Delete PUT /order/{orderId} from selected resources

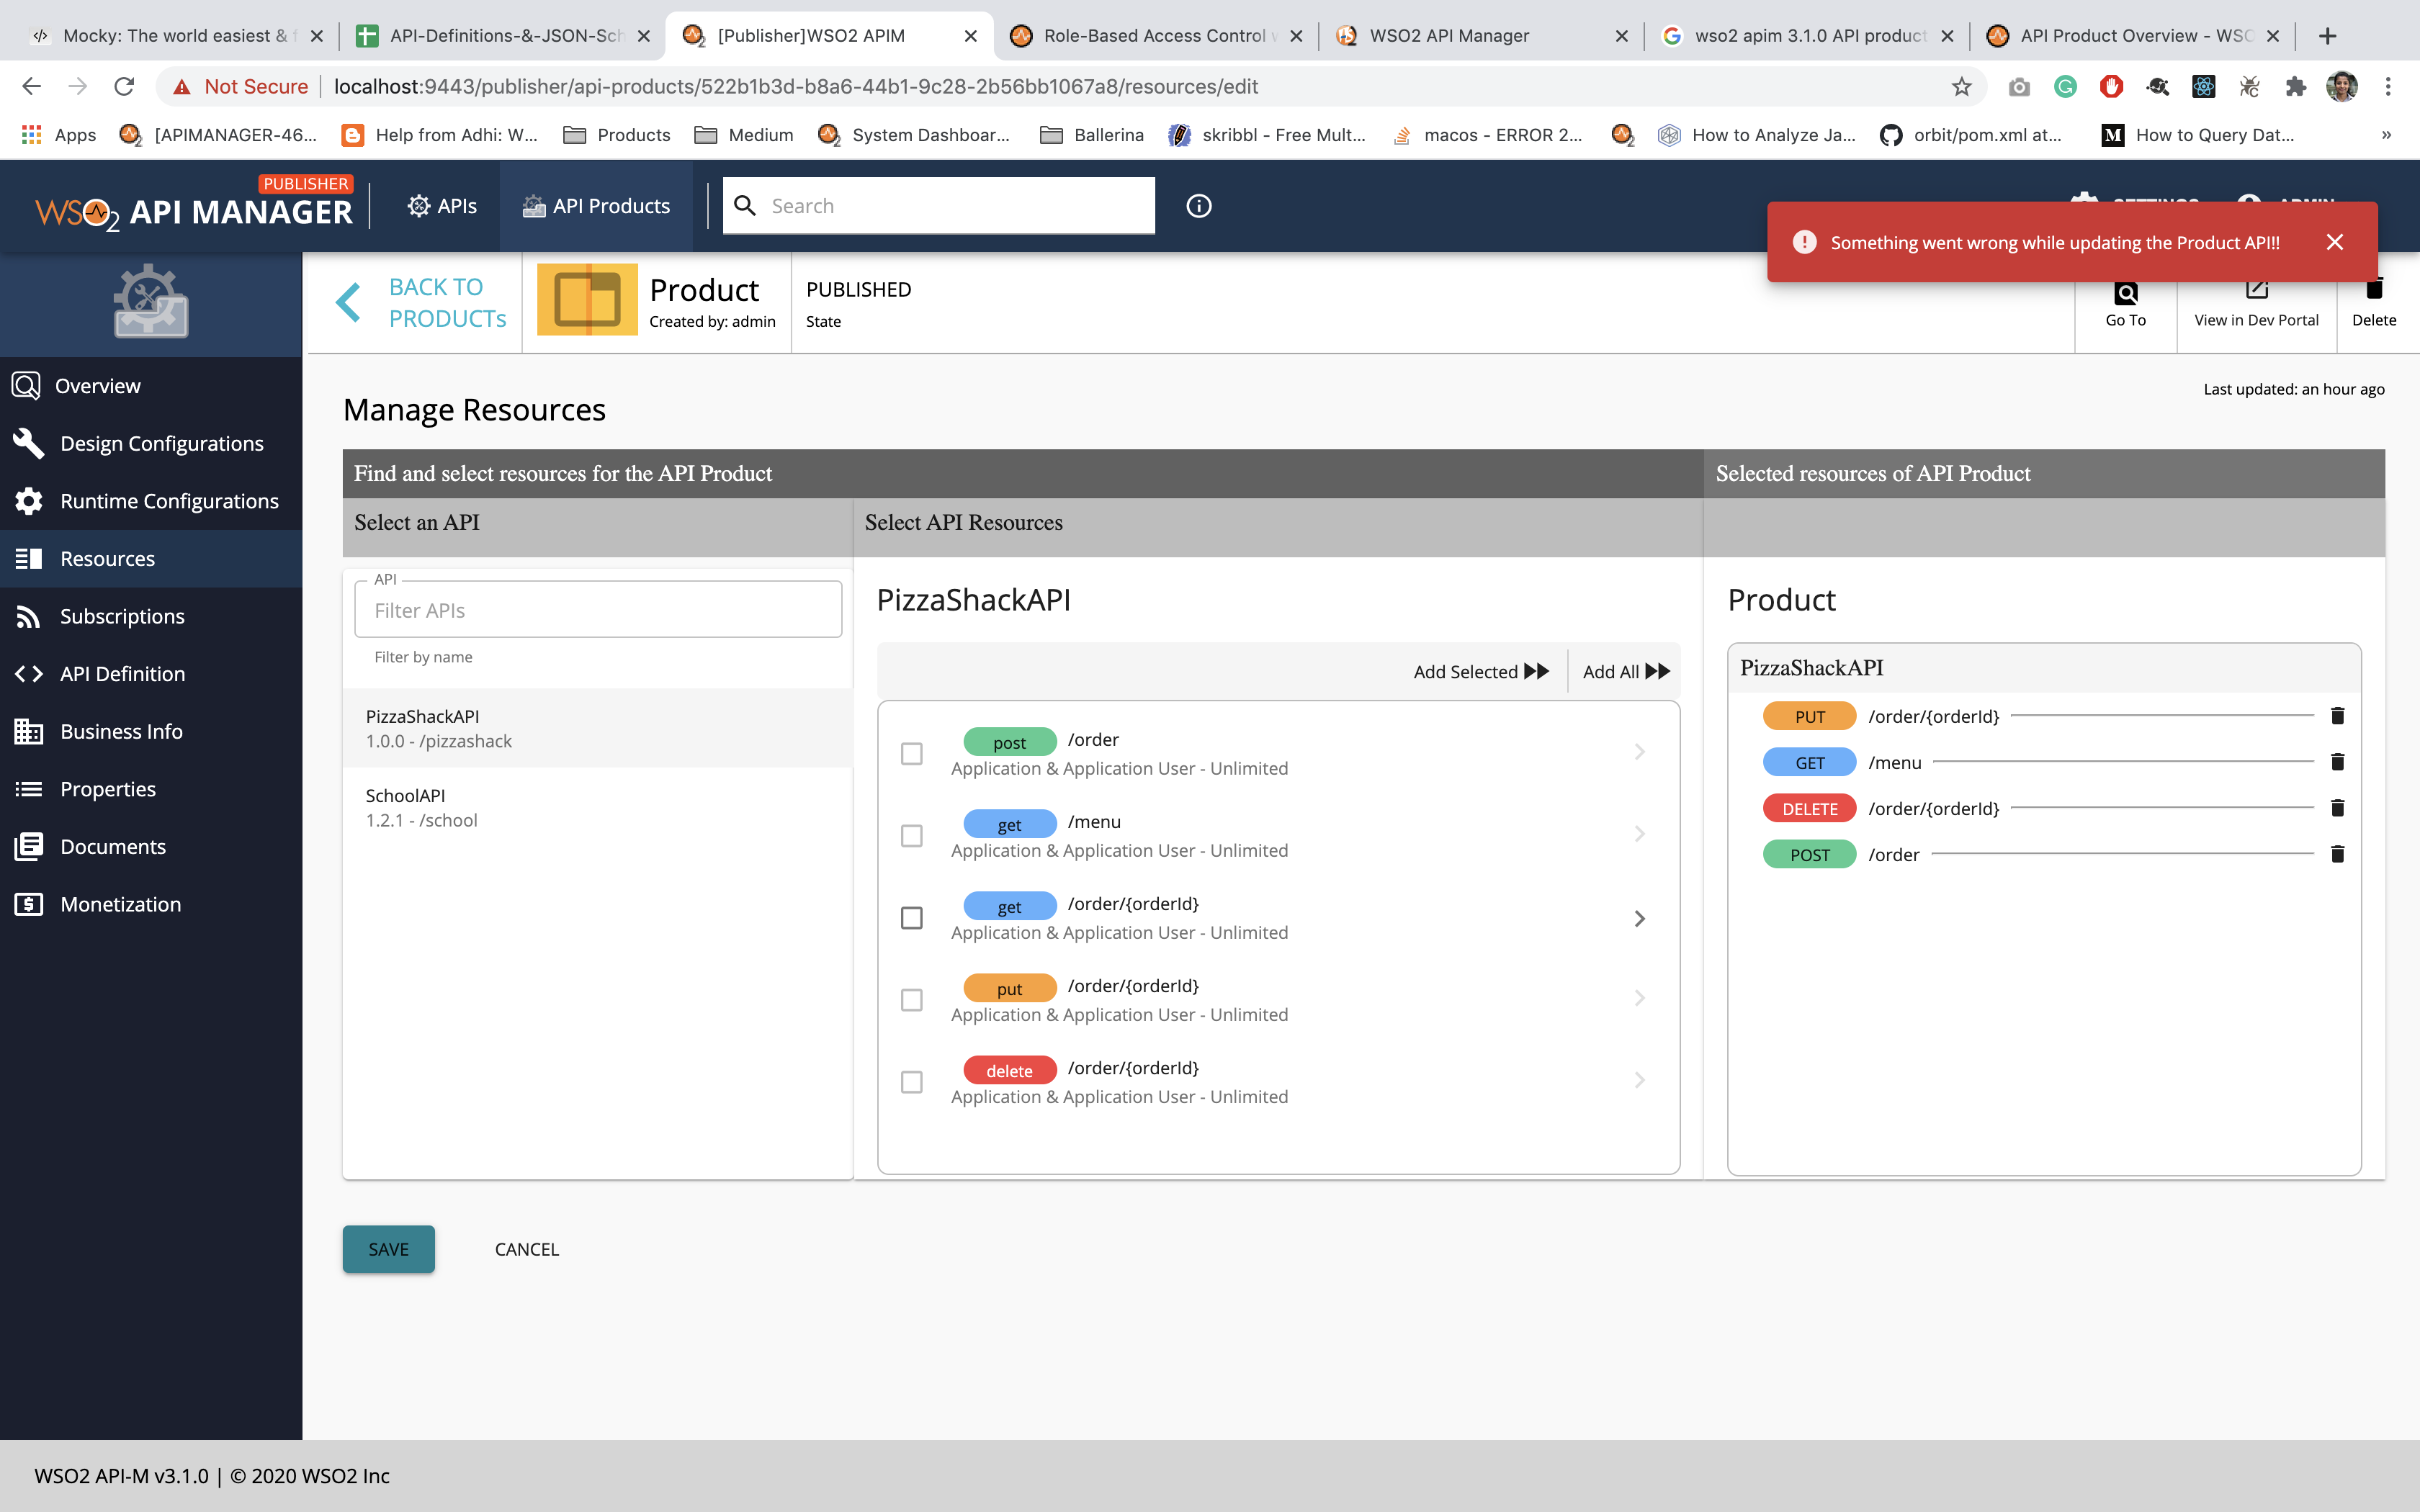click(x=2337, y=716)
